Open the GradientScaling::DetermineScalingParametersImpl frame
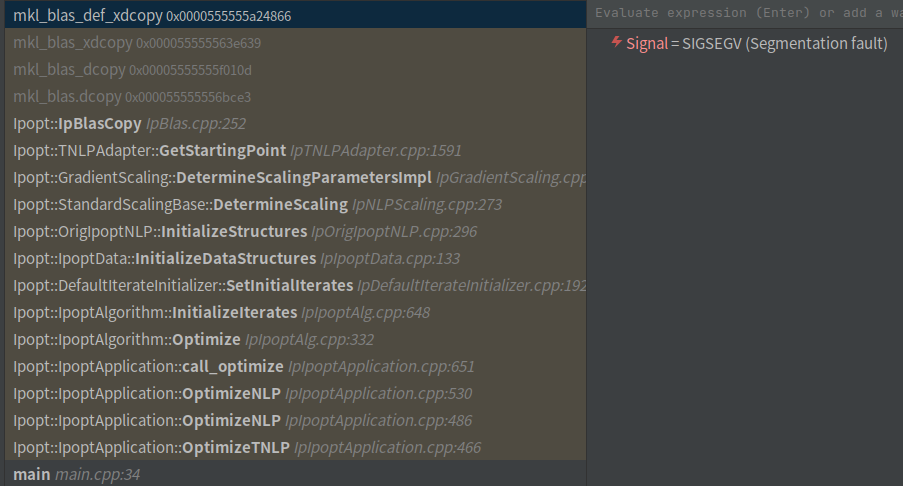 (299, 178)
